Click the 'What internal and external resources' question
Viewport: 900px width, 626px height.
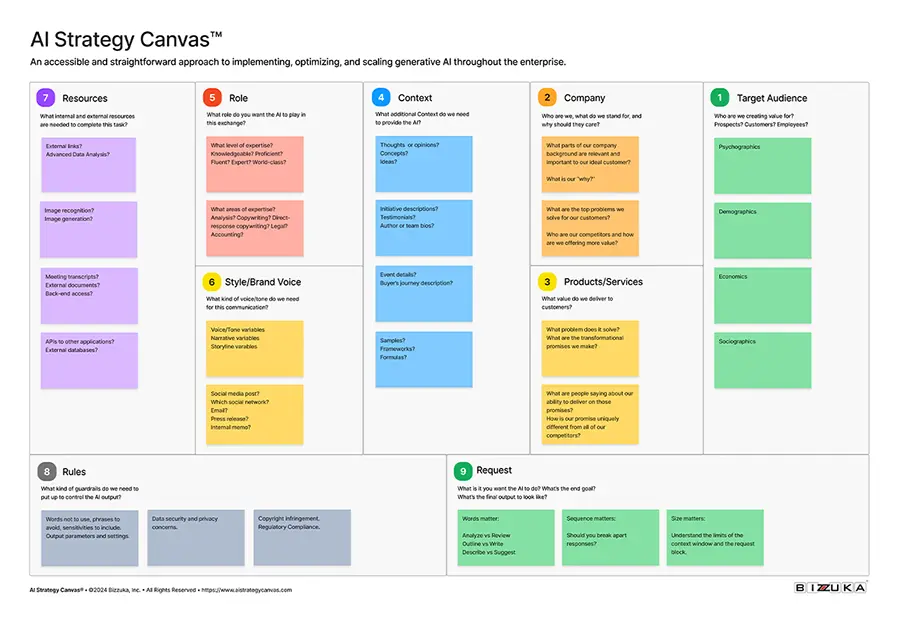87,120
